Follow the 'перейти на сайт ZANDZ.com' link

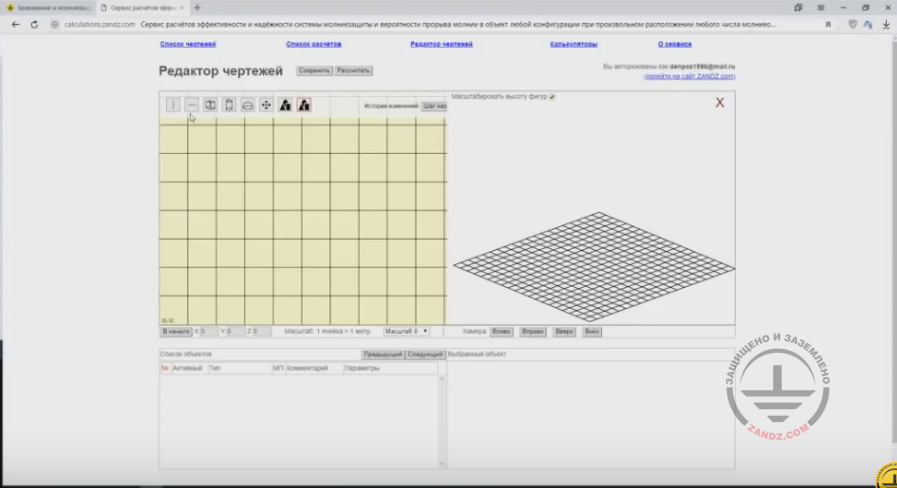click(689, 76)
